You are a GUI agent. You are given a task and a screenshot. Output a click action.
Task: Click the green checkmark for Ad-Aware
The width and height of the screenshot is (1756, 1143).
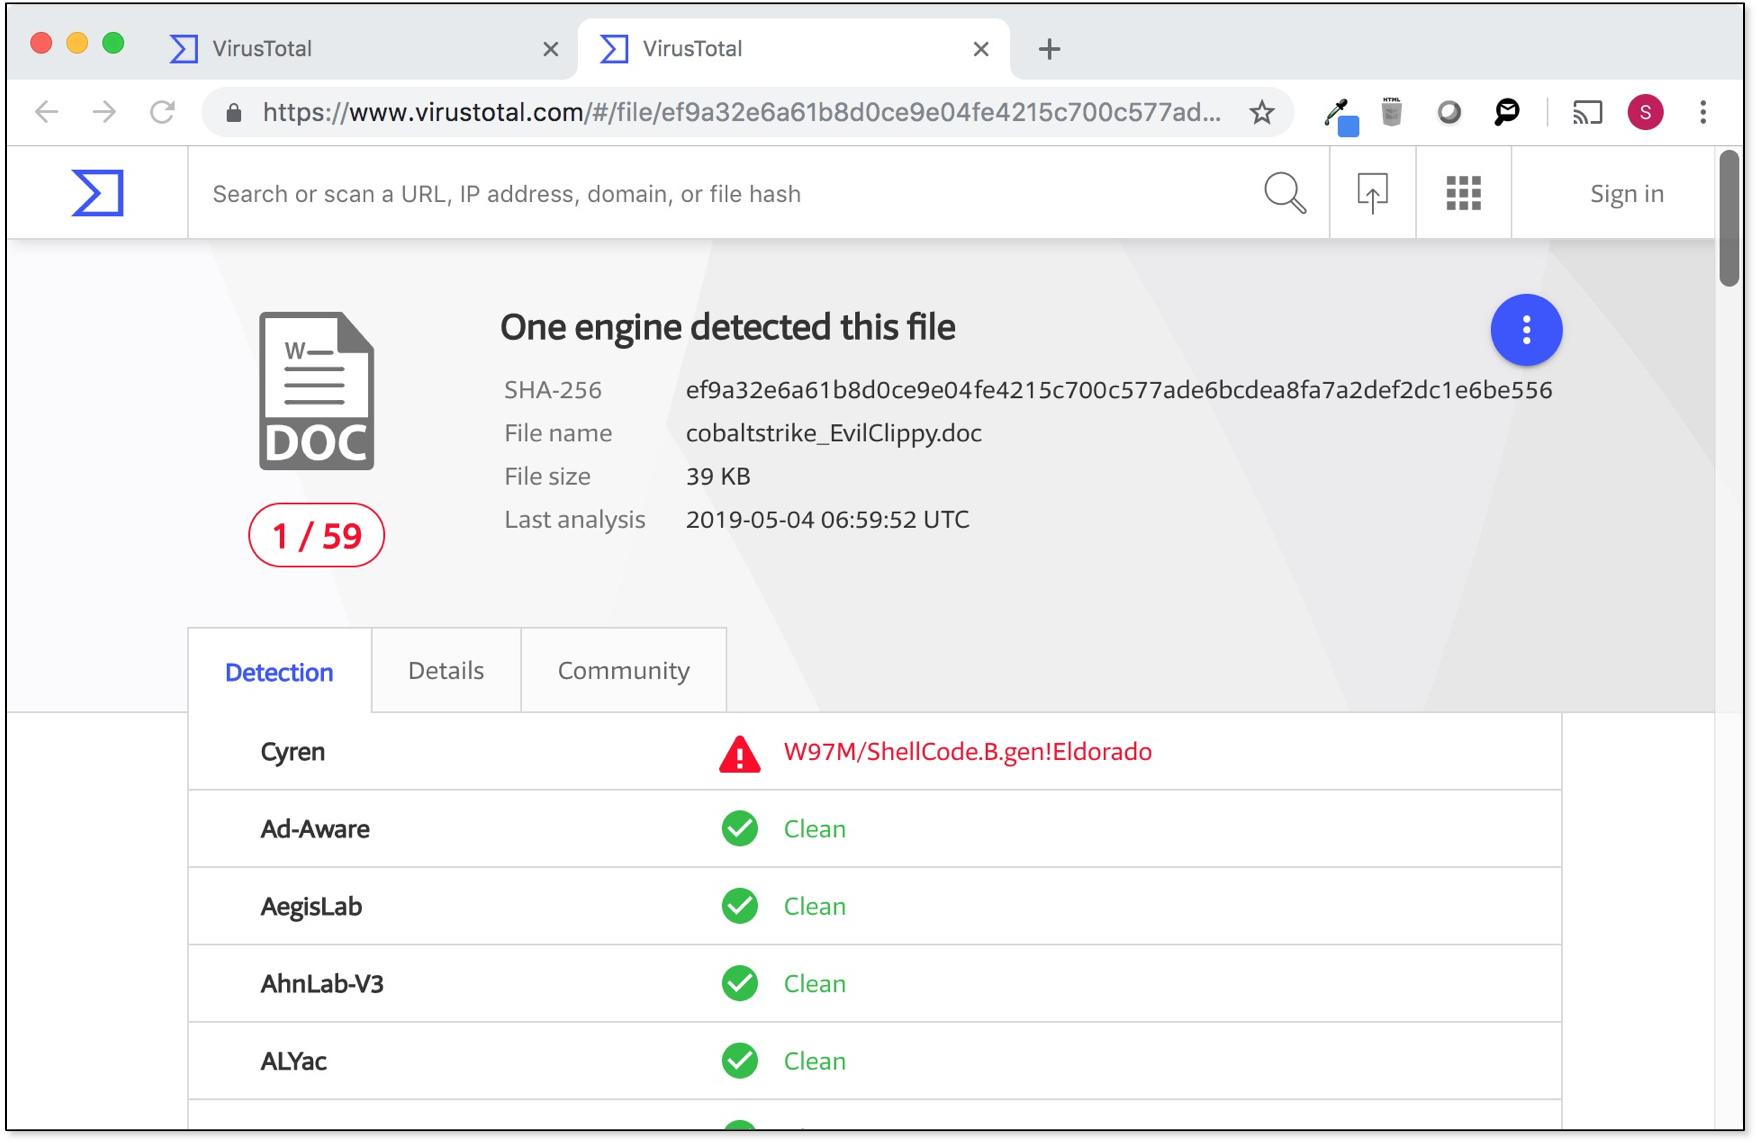[x=740, y=829]
